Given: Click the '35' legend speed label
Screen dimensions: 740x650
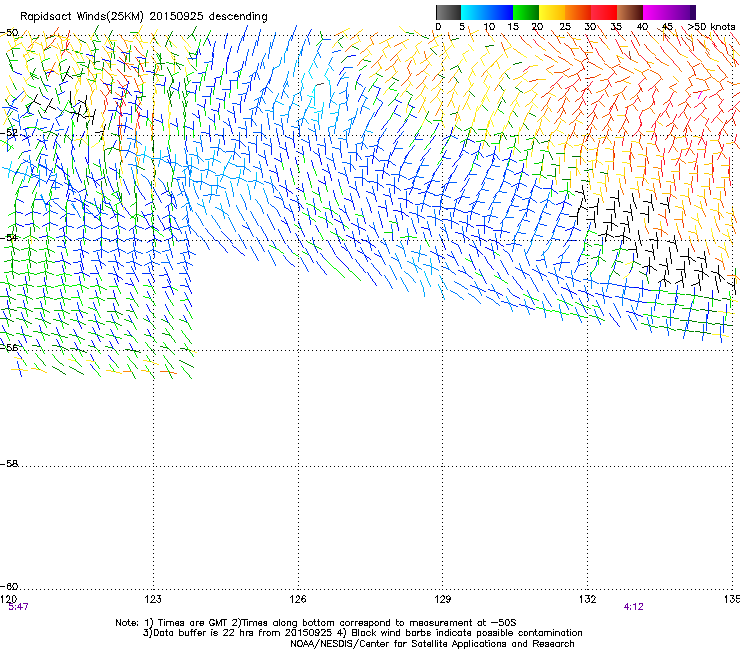Looking at the screenshot, I should click(x=616, y=27).
